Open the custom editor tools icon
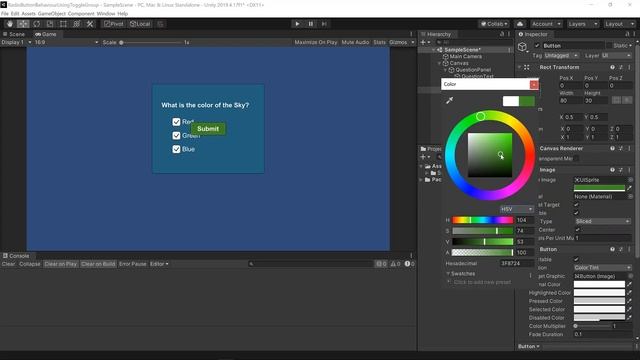The image size is (640, 360). [90, 24]
